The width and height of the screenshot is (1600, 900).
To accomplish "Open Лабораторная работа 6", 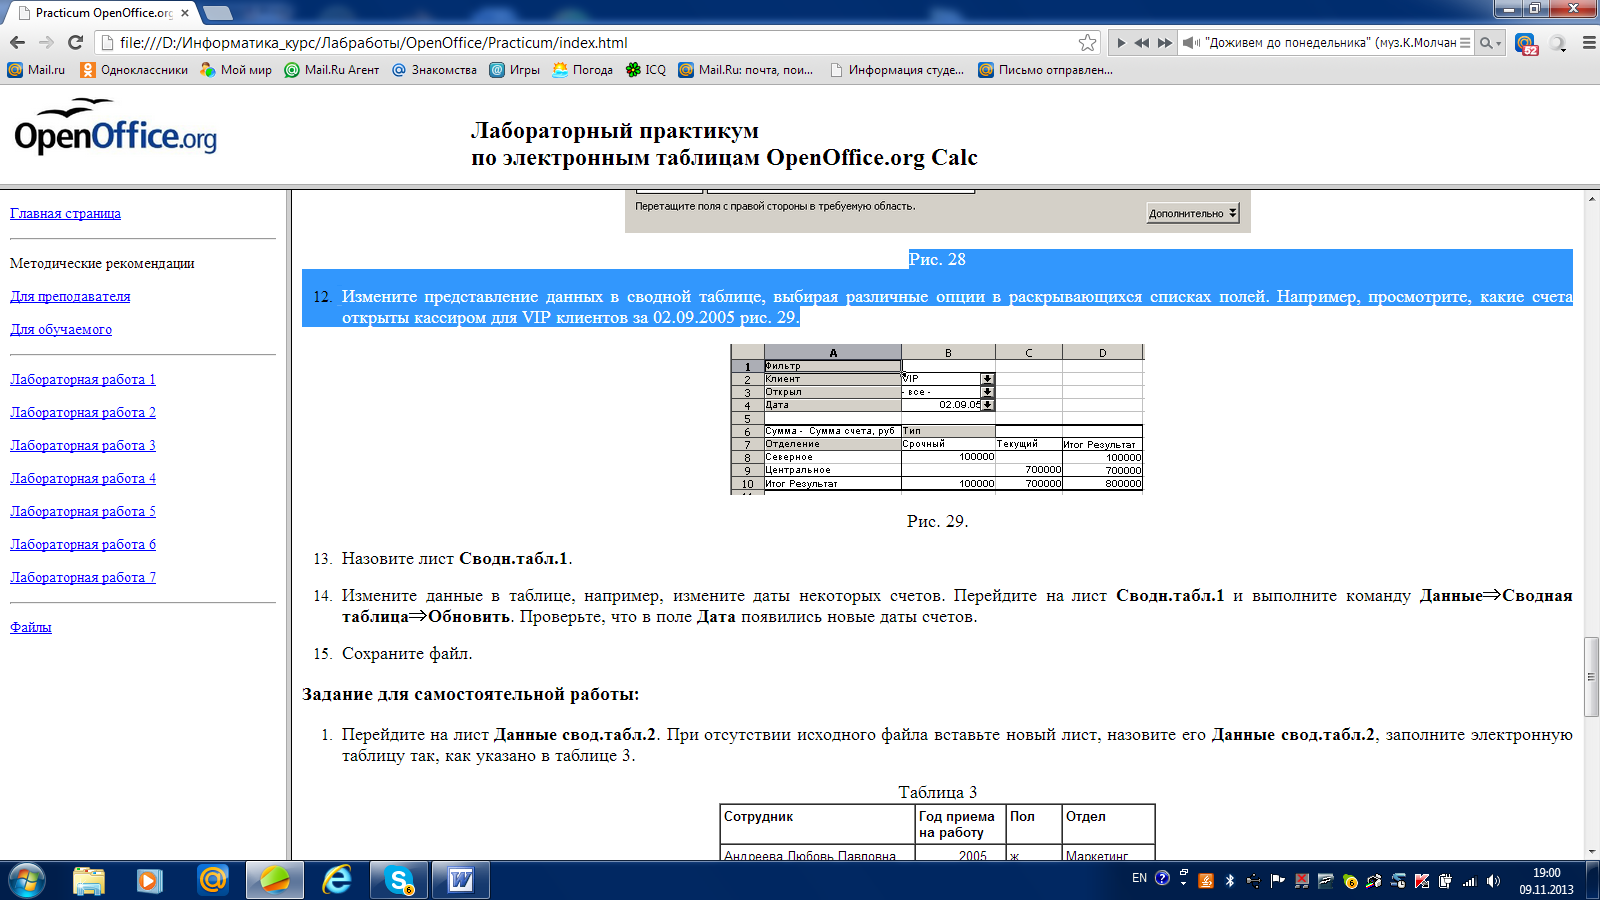I will 83,544.
